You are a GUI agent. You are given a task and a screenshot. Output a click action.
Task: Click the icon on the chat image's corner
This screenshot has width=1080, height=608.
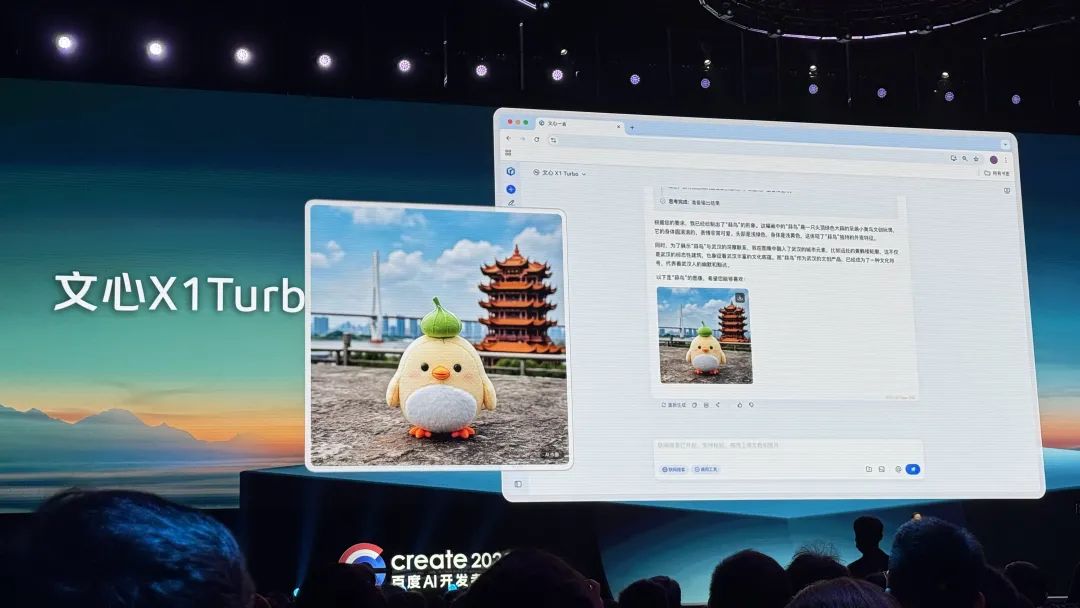click(740, 298)
